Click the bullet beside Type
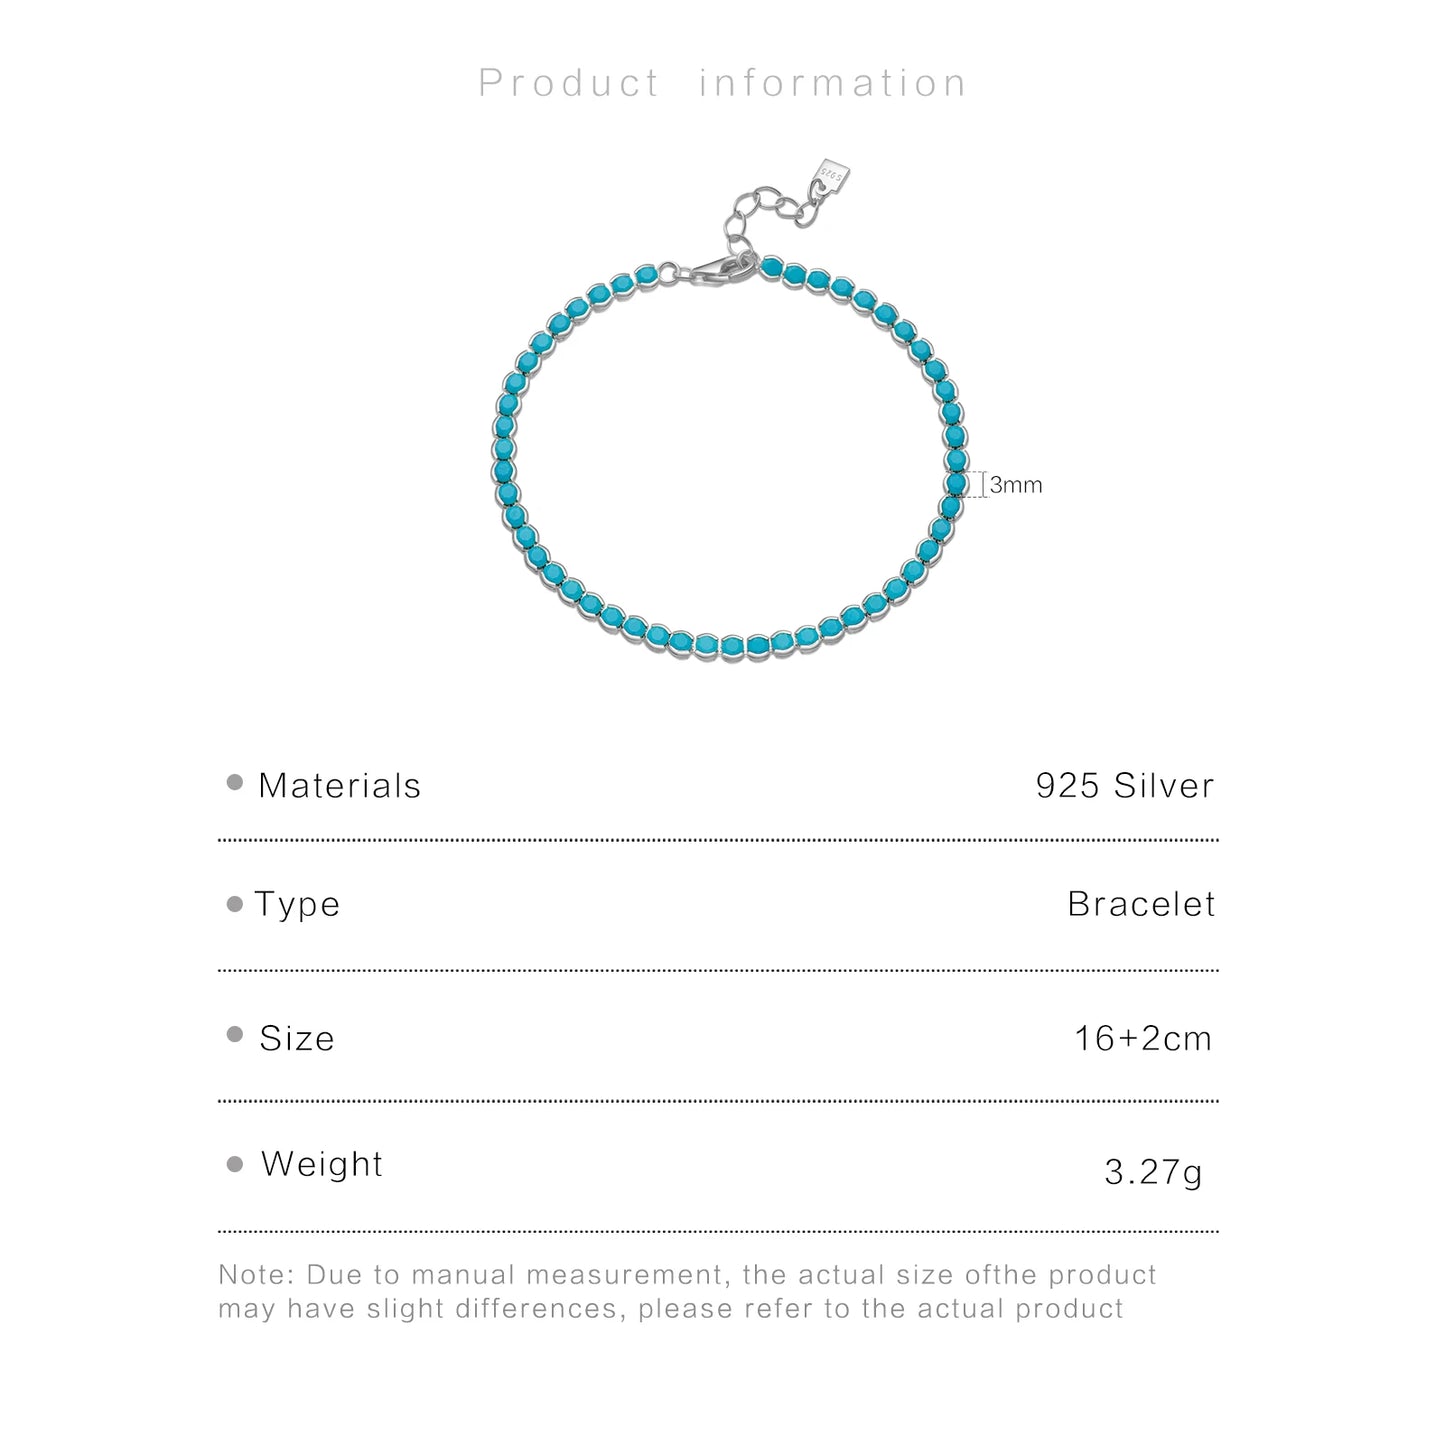This screenshot has height=1445, width=1445. click(235, 904)
